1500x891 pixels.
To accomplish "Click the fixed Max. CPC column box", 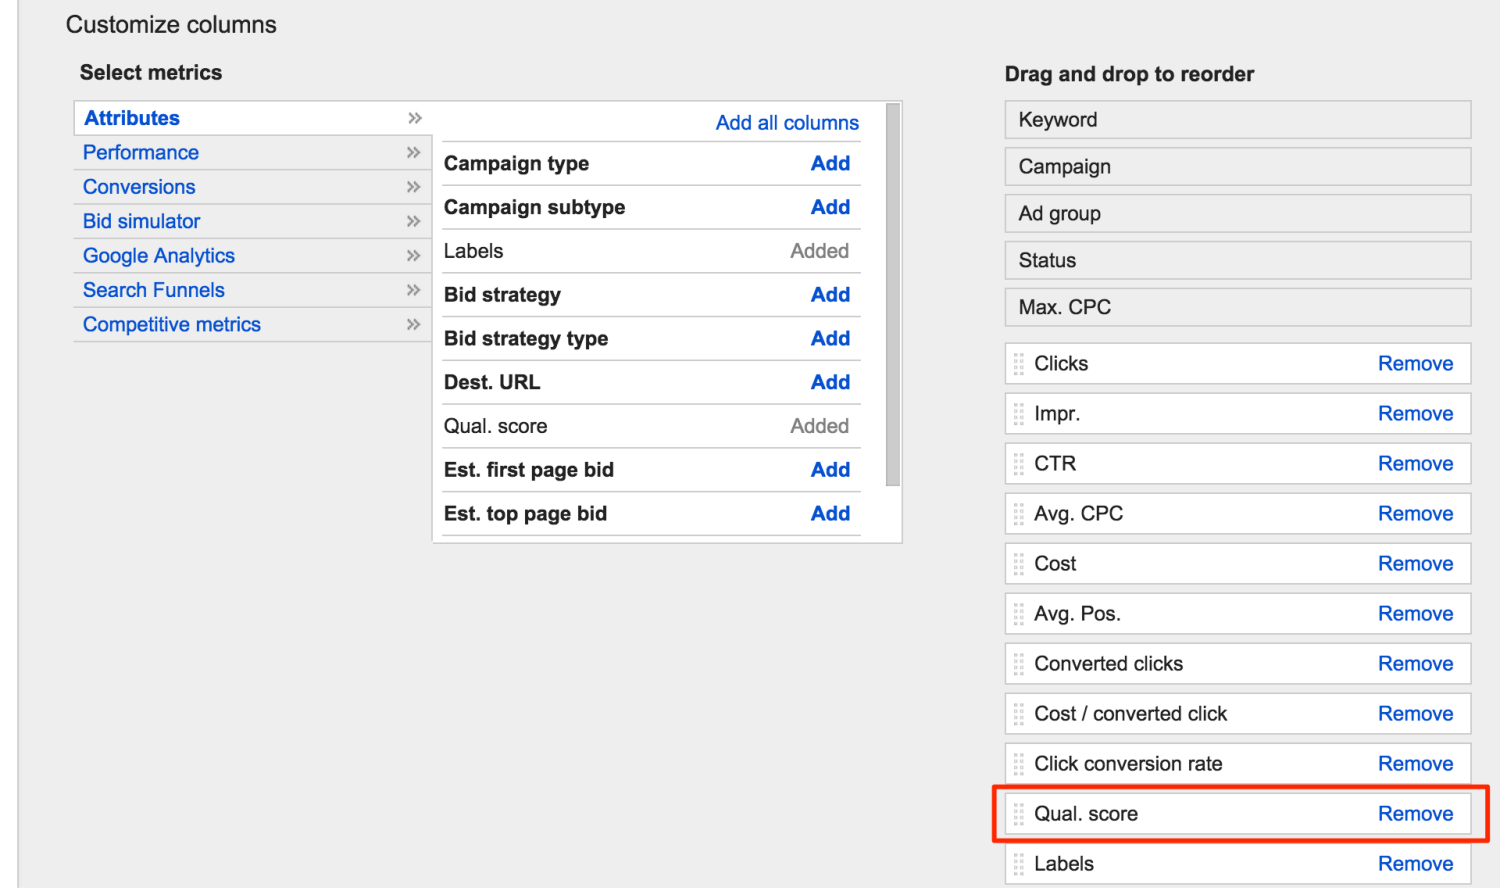I will point(1238,308).
